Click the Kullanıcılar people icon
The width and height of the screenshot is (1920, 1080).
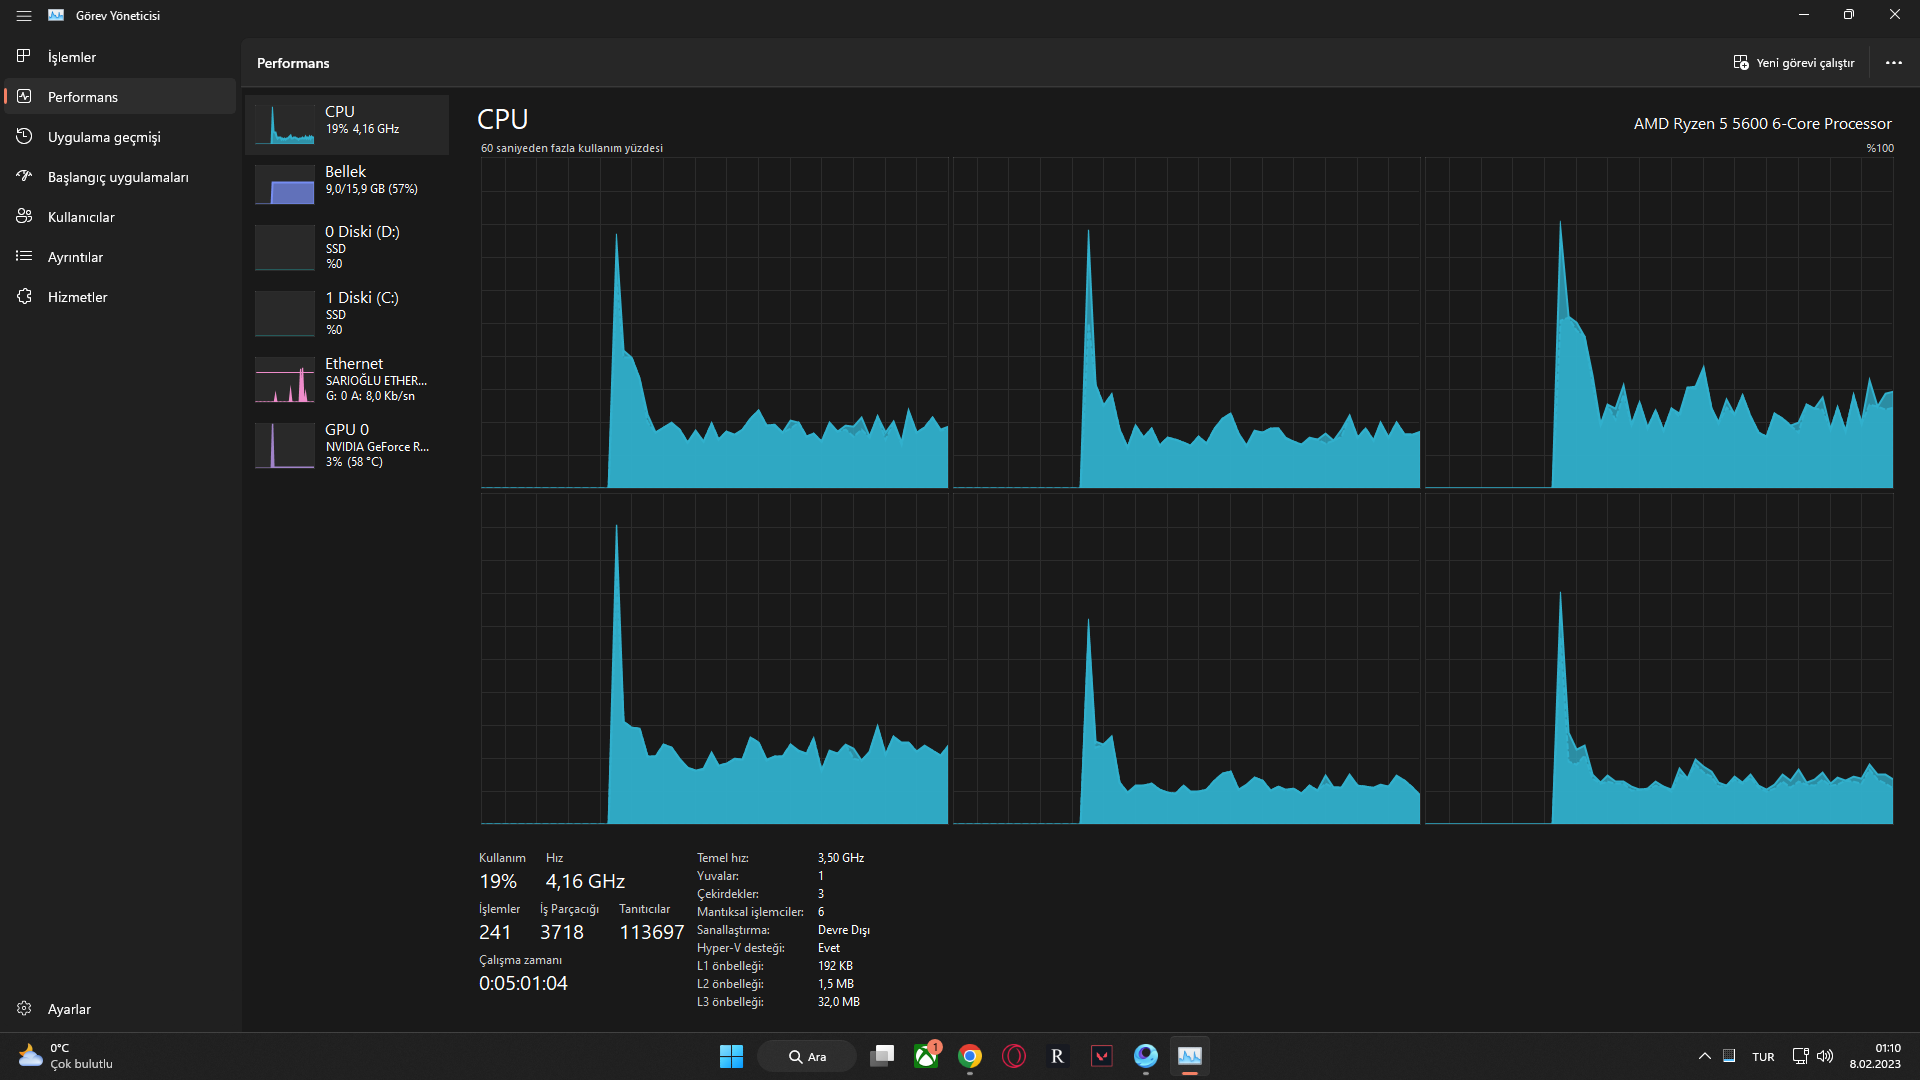(x=24, y=216)
